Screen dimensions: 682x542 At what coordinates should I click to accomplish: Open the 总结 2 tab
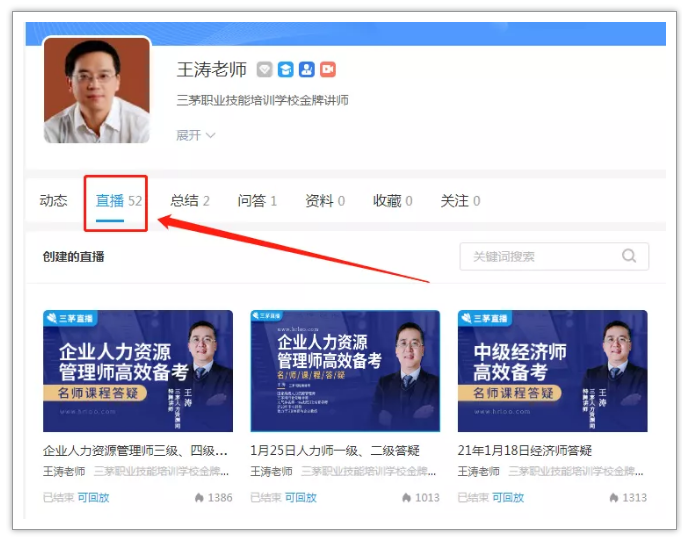point(190,201)
